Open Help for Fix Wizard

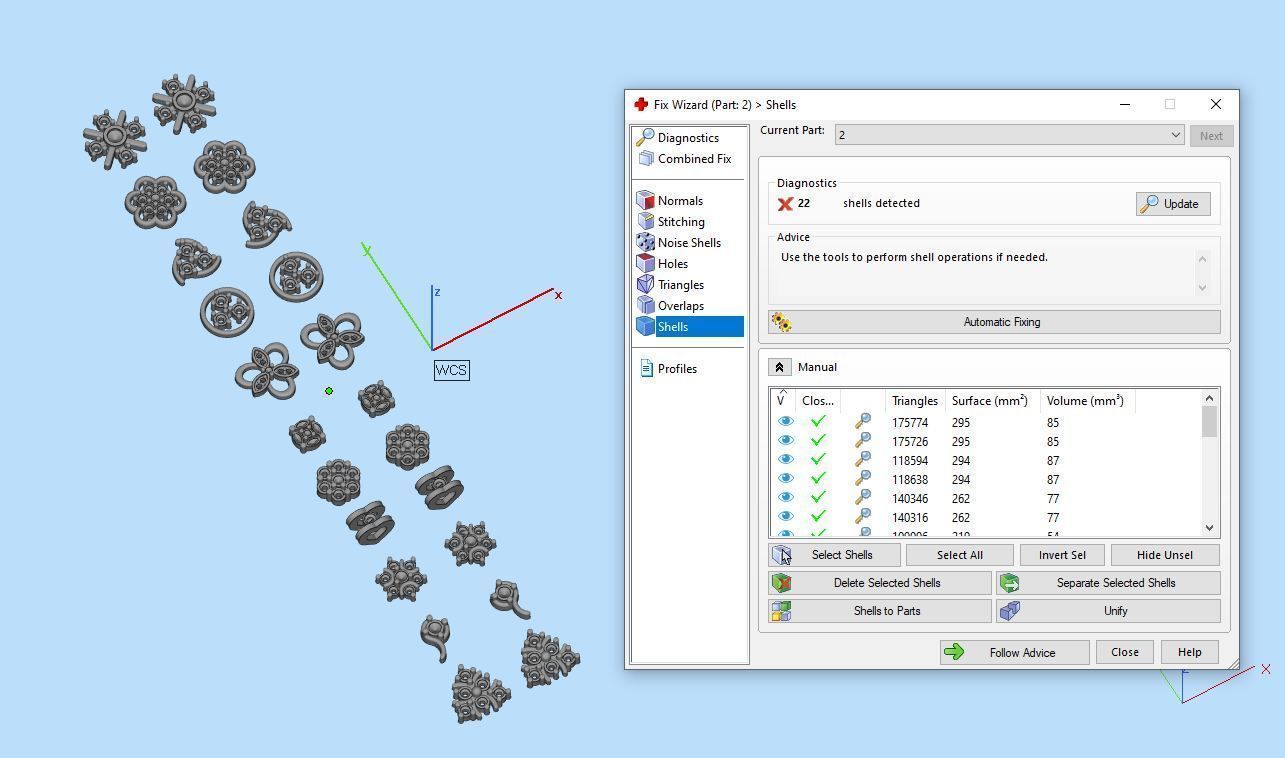pyautogui.click(x=1189, y=652)
